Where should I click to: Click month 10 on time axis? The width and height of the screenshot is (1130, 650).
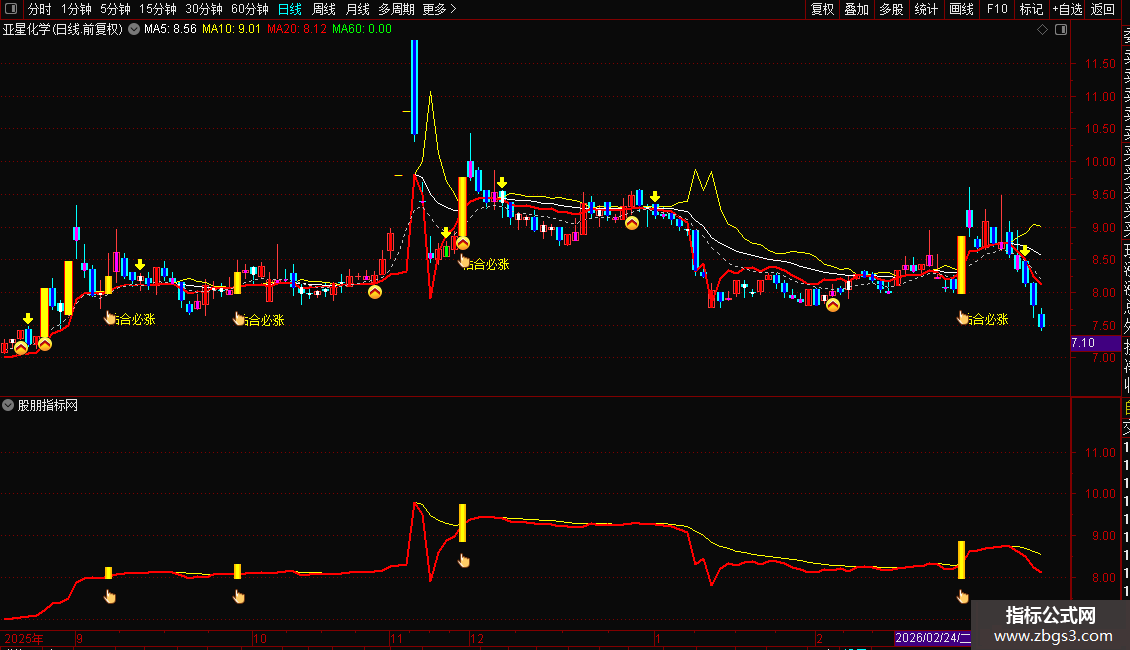click(x=259, y=638)
